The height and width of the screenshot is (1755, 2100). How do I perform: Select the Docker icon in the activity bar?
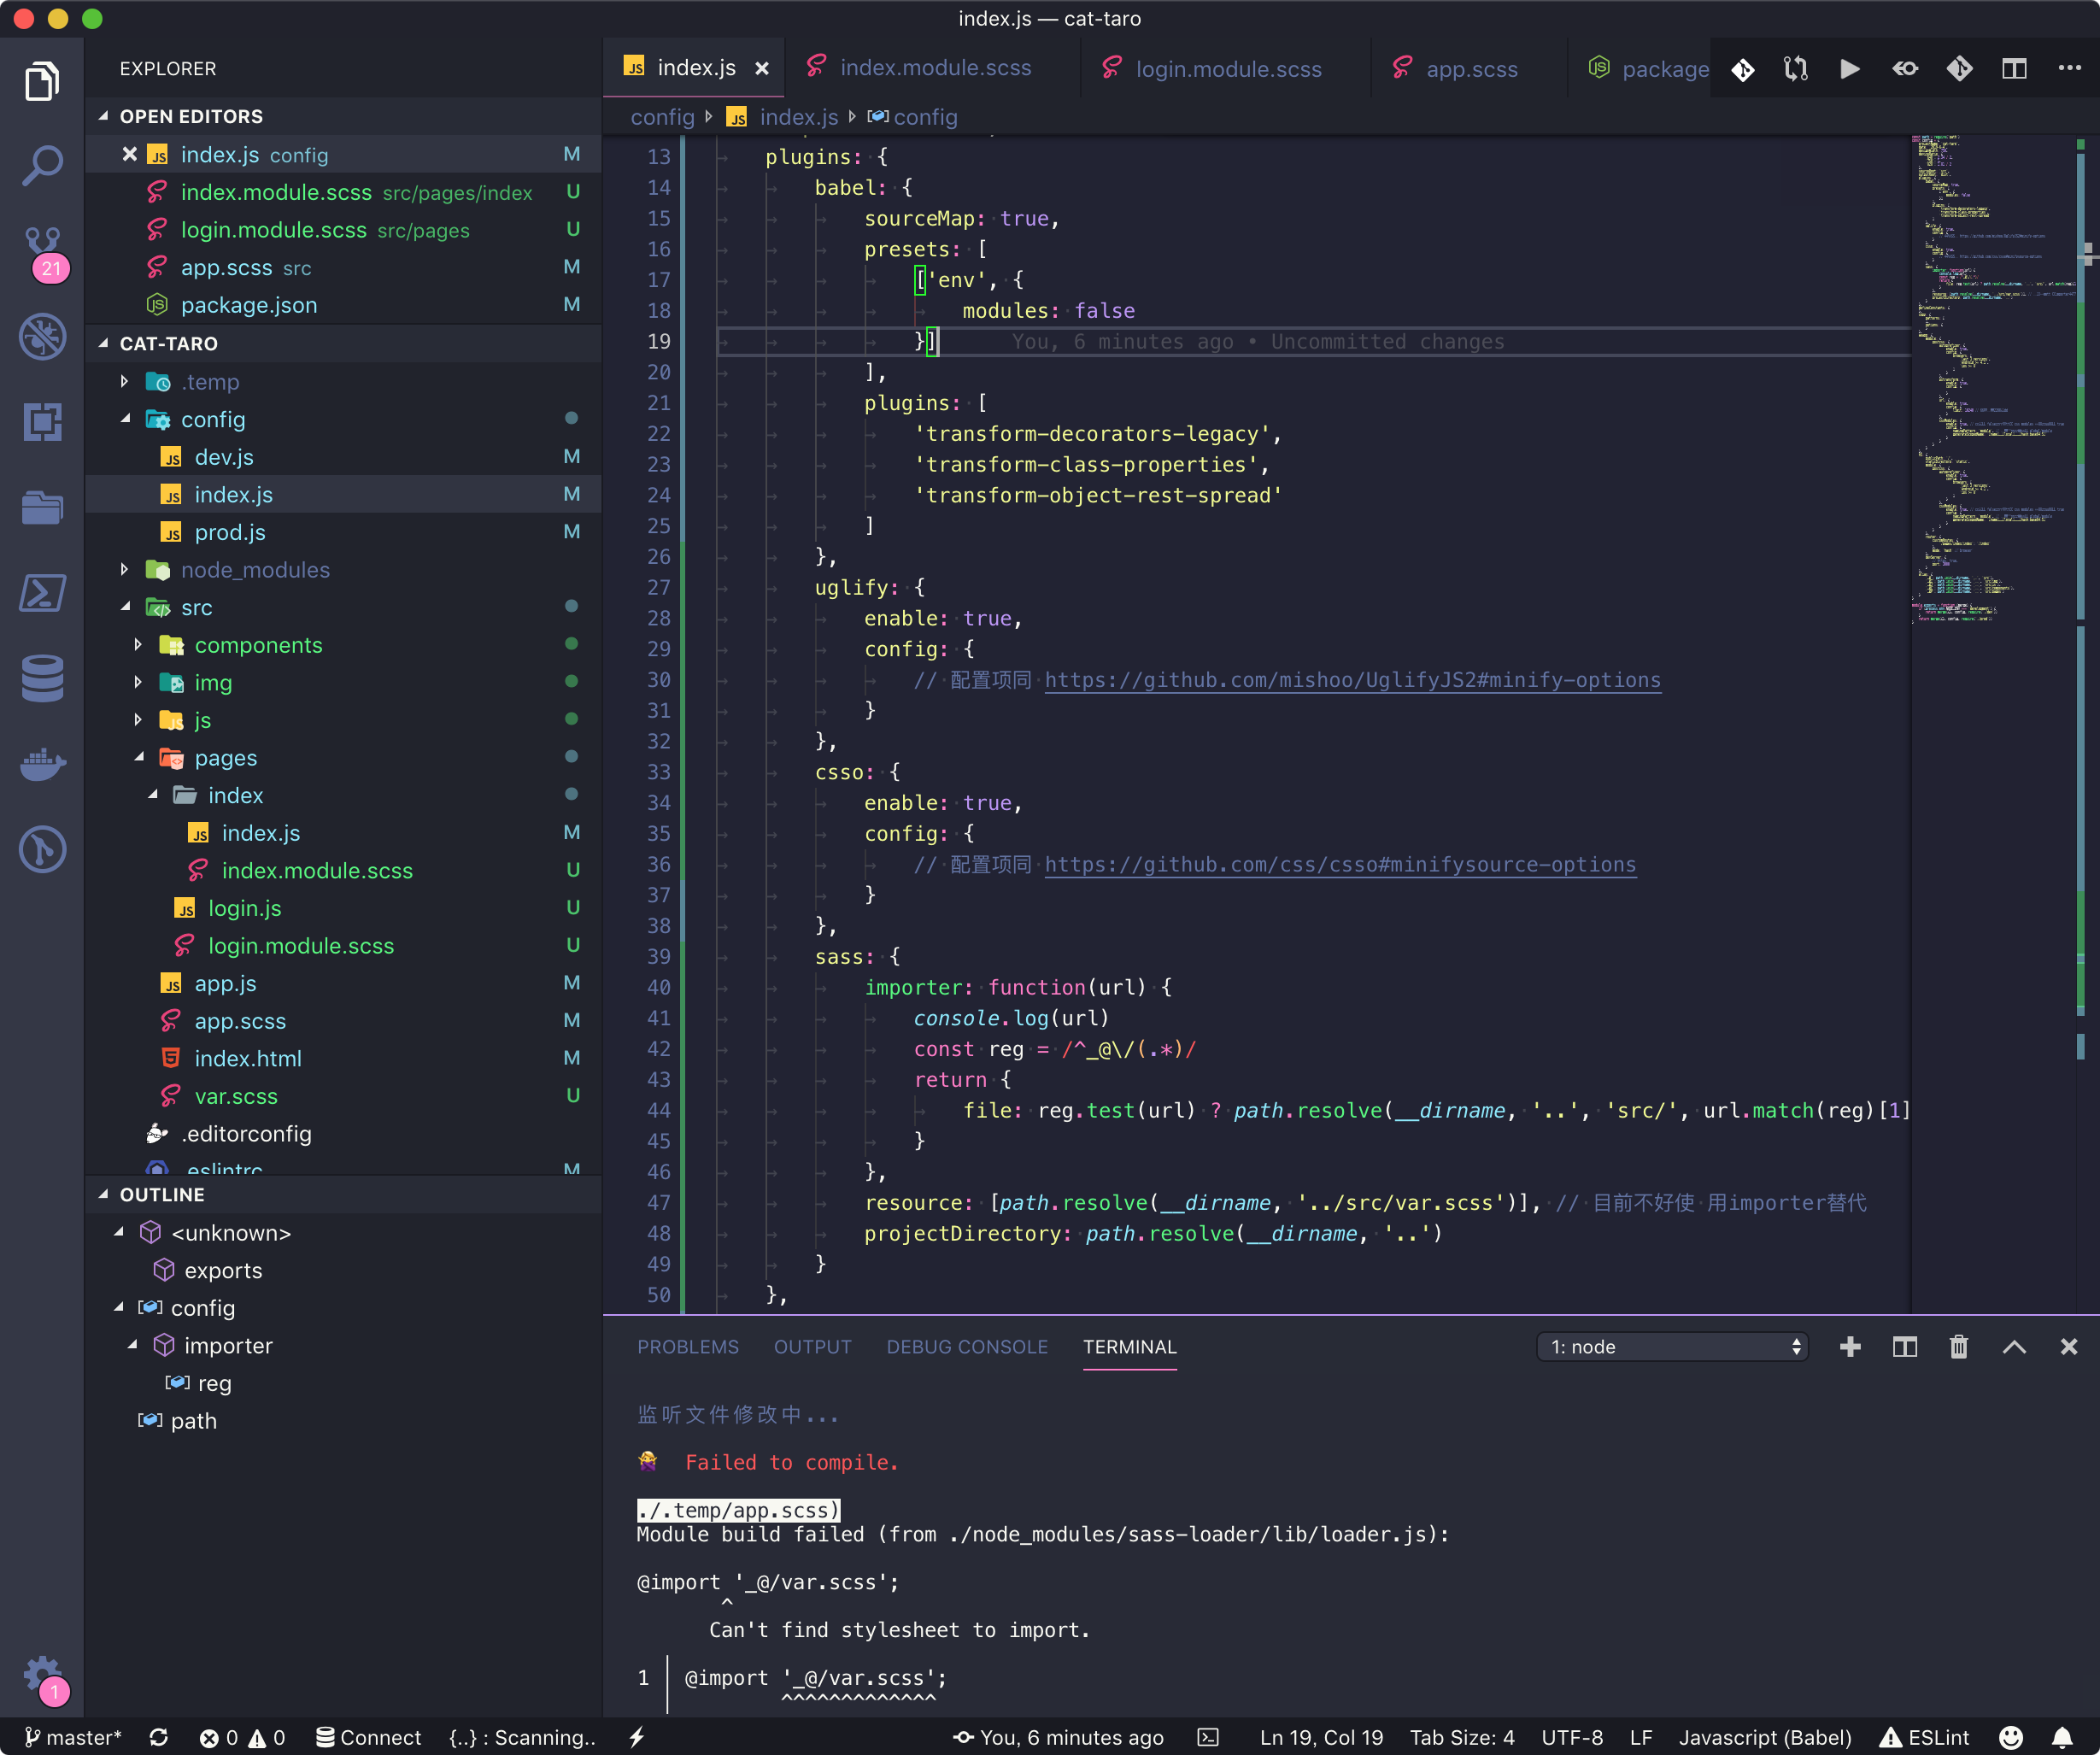[42, 765]
